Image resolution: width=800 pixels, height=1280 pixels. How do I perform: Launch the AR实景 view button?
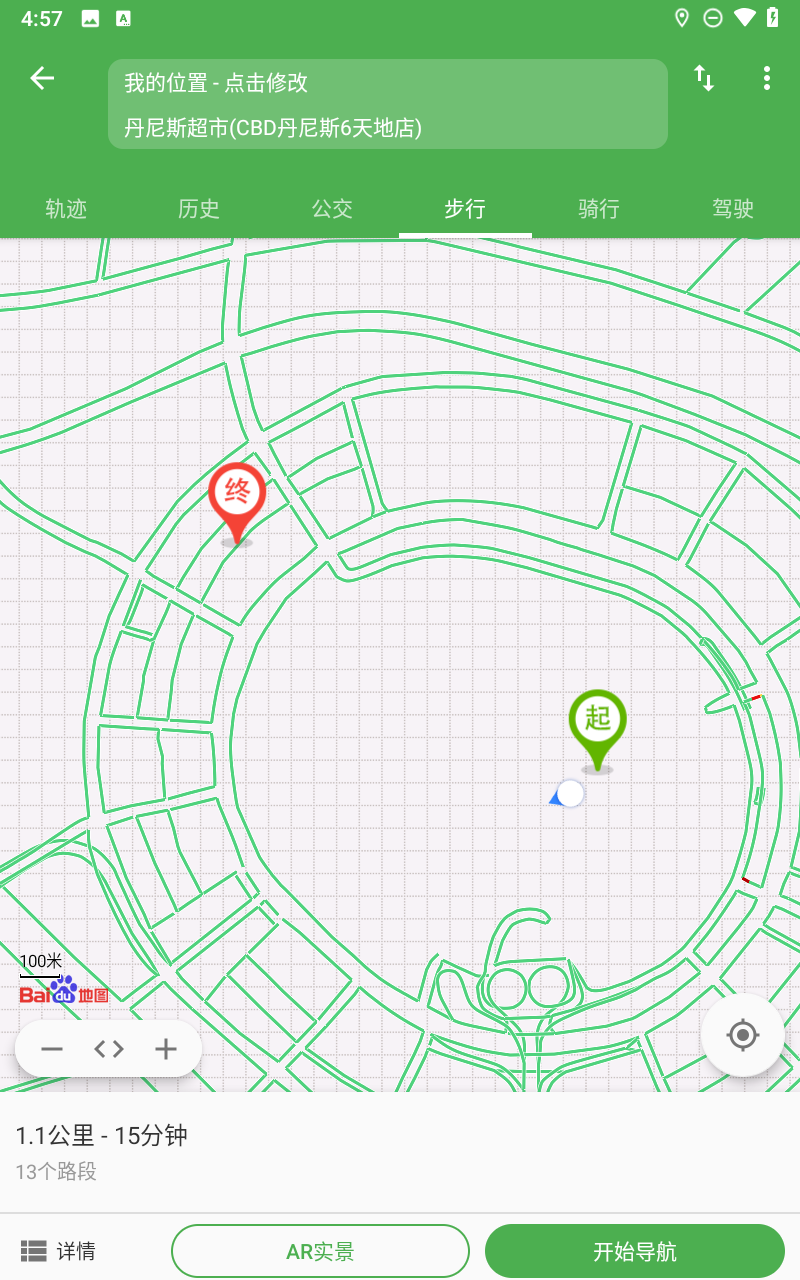pos(320,1251)
